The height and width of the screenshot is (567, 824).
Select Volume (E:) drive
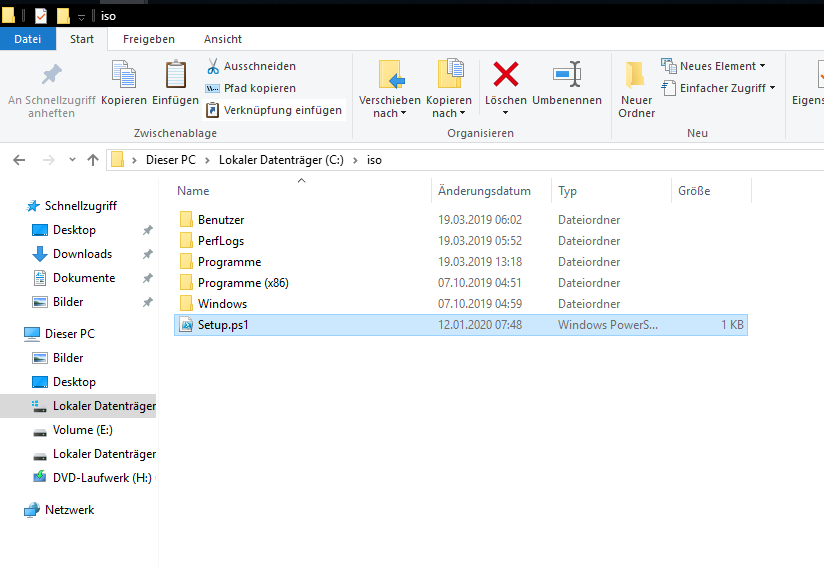tap(83, 430)
